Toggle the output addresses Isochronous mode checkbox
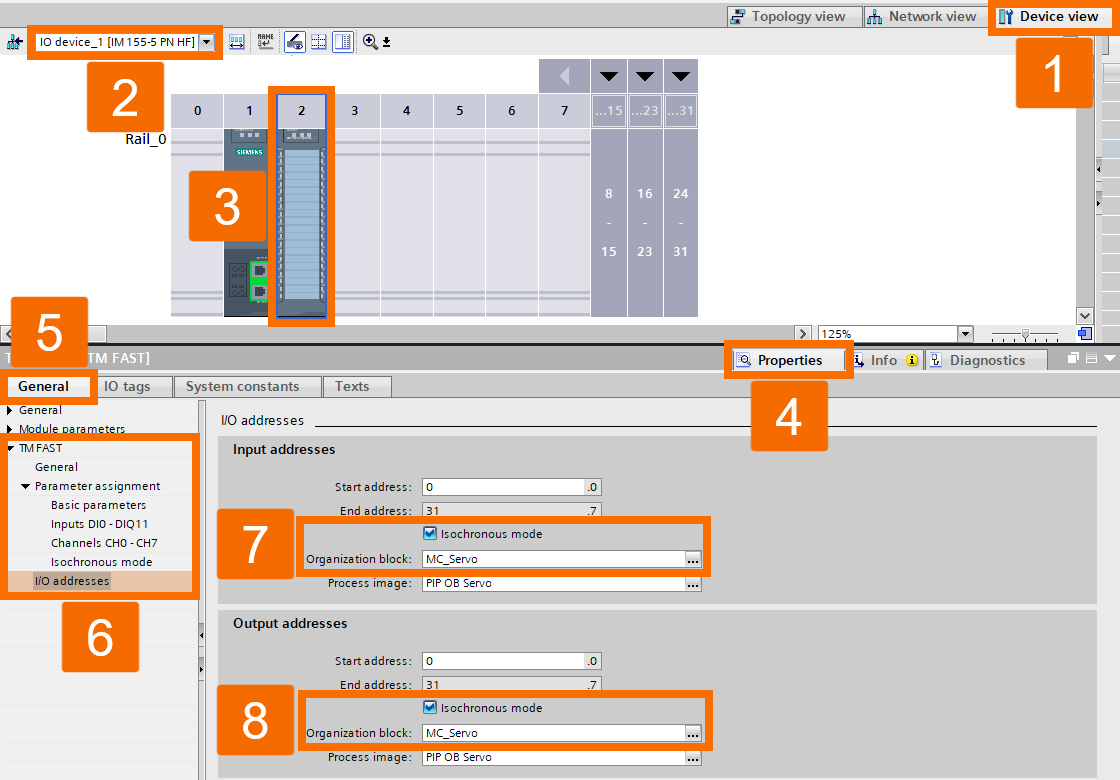 (430, 708)
